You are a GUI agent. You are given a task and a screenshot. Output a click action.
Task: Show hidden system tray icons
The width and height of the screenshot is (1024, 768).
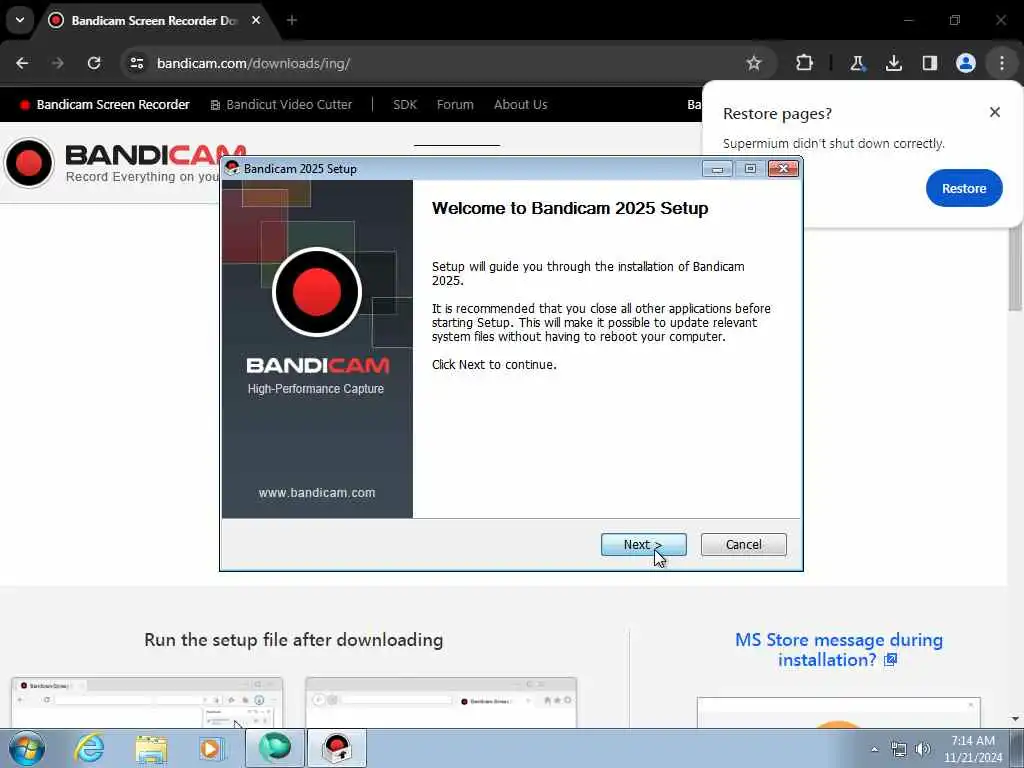tap(874, 749)
